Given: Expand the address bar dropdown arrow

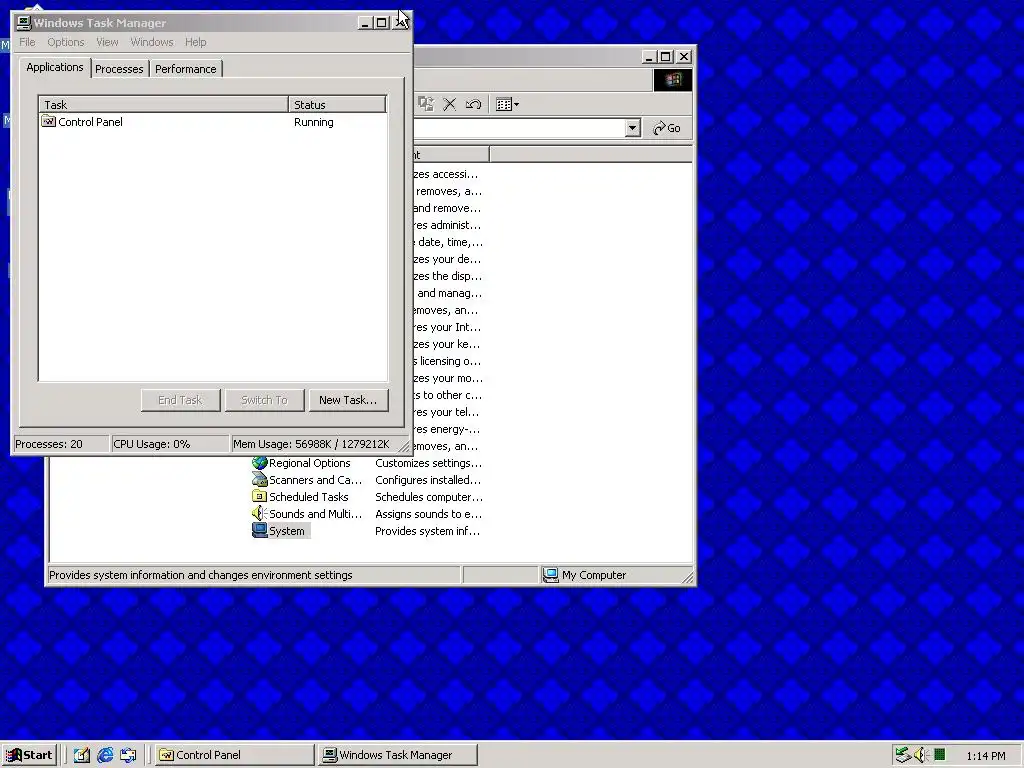Looking at the screenshot, I should coord(632,128).
